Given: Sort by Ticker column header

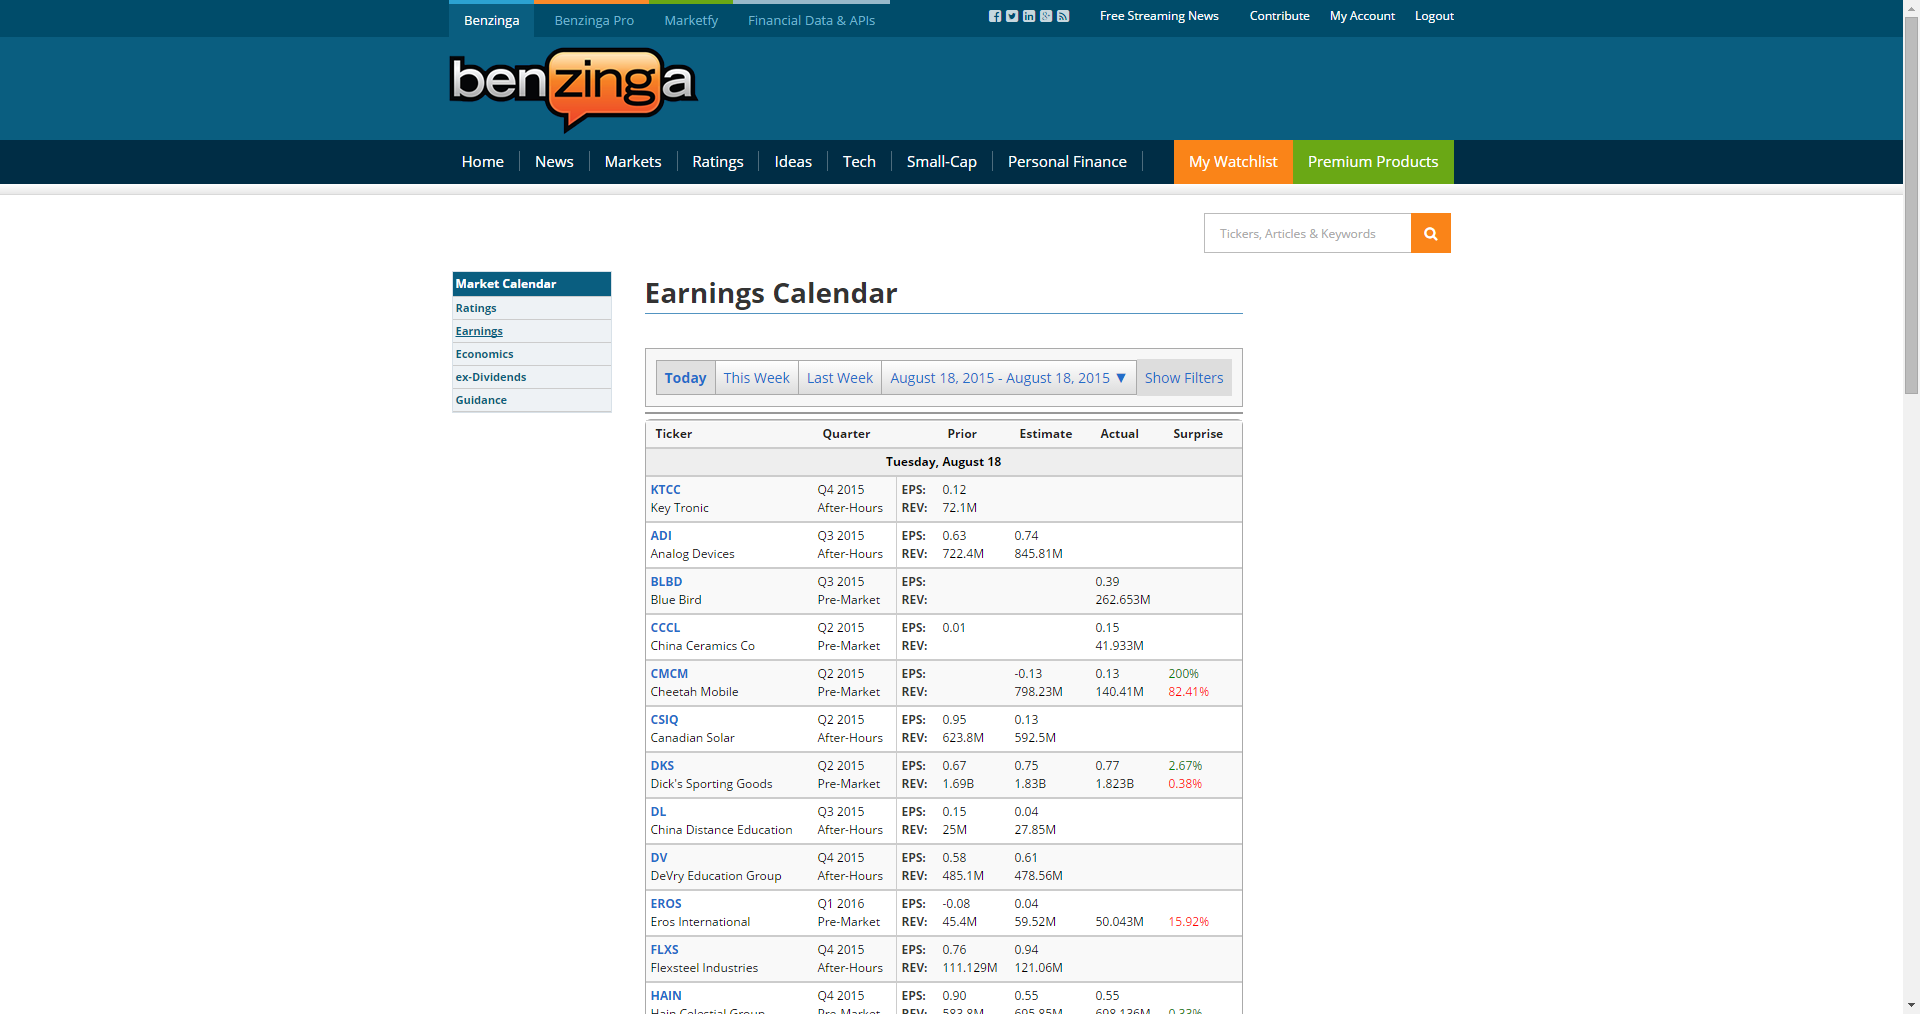Looking at the screenshot, I should point(673,434).
